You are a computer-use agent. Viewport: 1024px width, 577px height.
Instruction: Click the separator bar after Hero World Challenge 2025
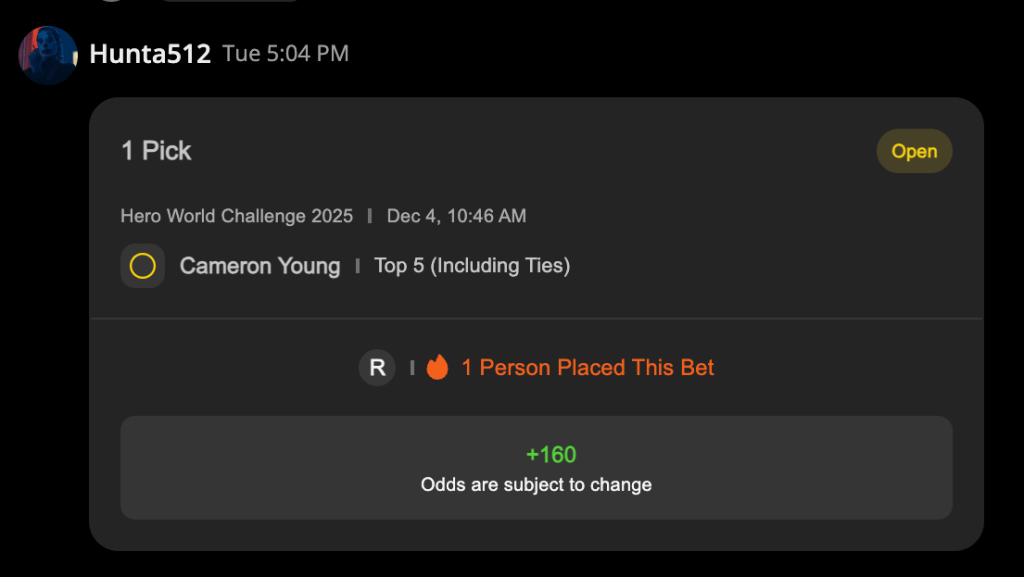point(370,216)
